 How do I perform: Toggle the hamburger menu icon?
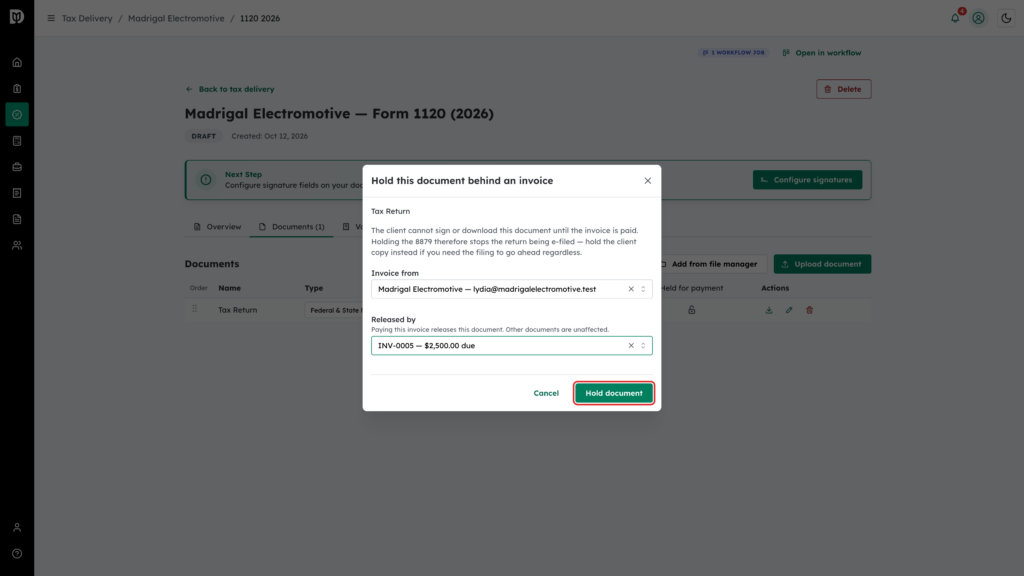coord(51,18)
